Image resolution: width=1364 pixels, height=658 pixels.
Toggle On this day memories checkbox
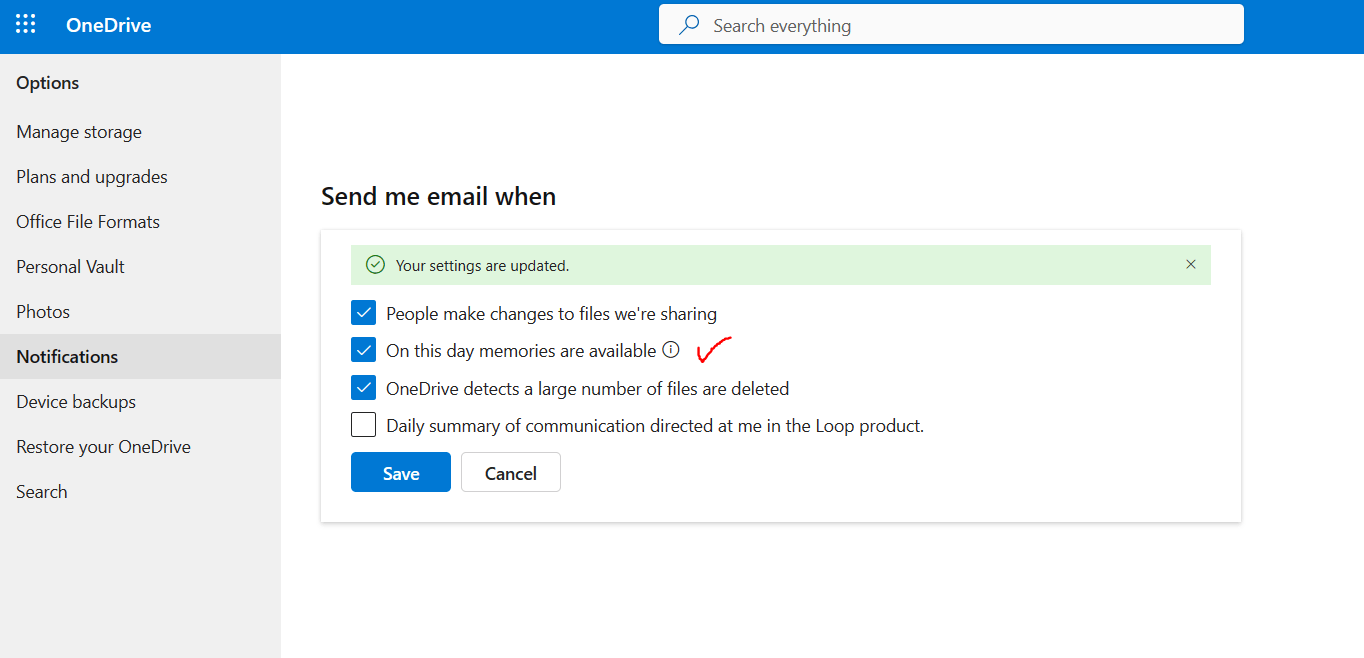pyautogui.click(x=363, y=351)
